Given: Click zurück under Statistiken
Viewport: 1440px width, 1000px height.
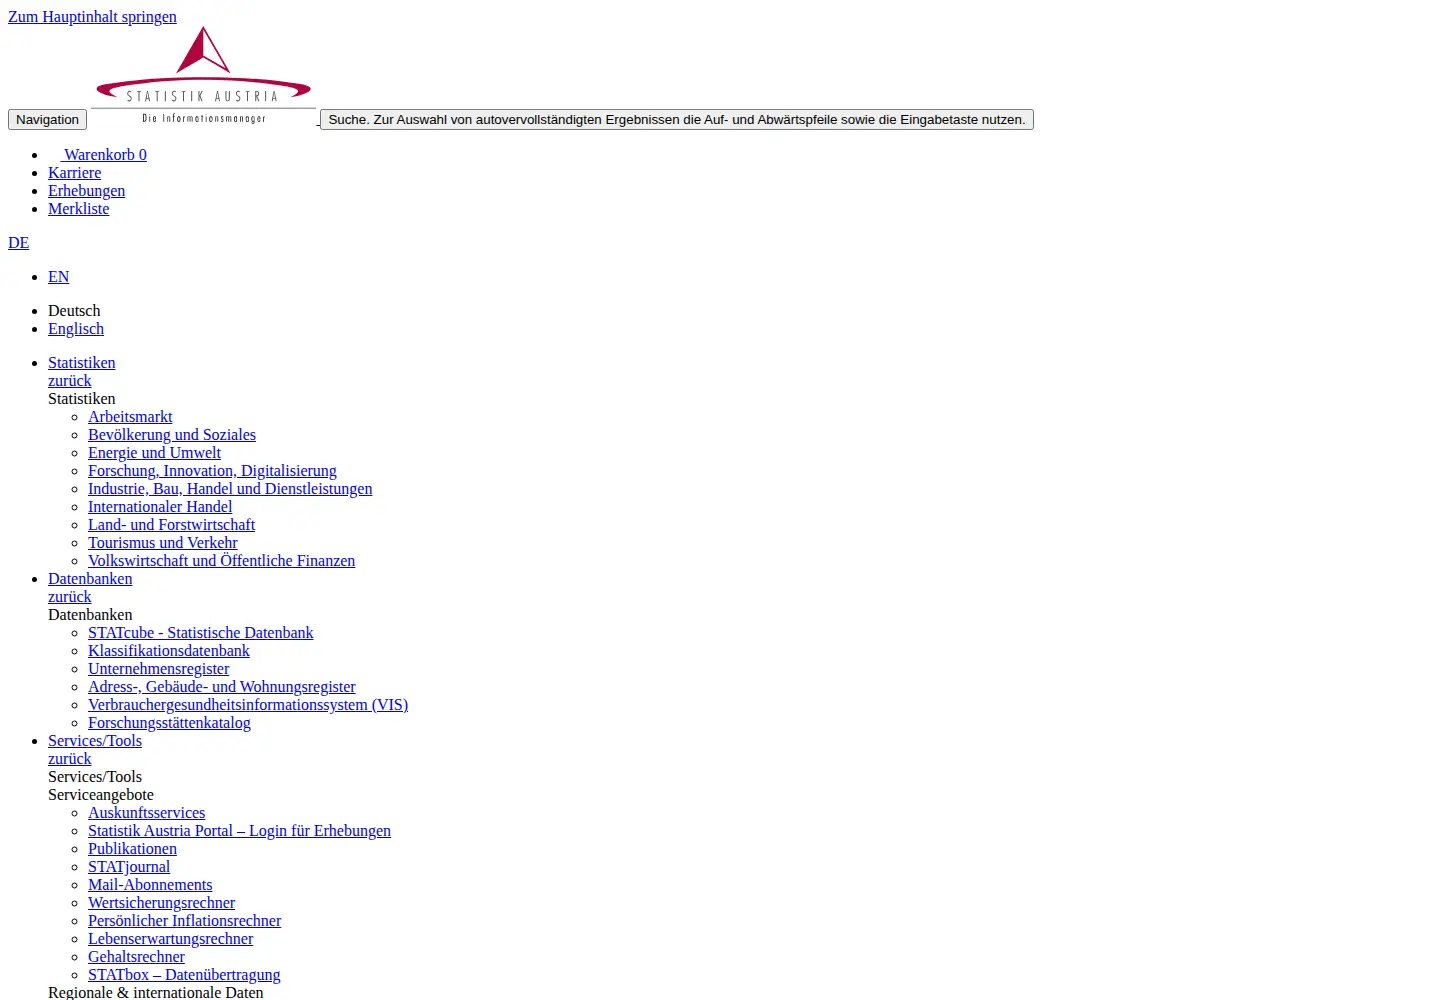Looking at the screenshot, I should (x=70, y=381).
